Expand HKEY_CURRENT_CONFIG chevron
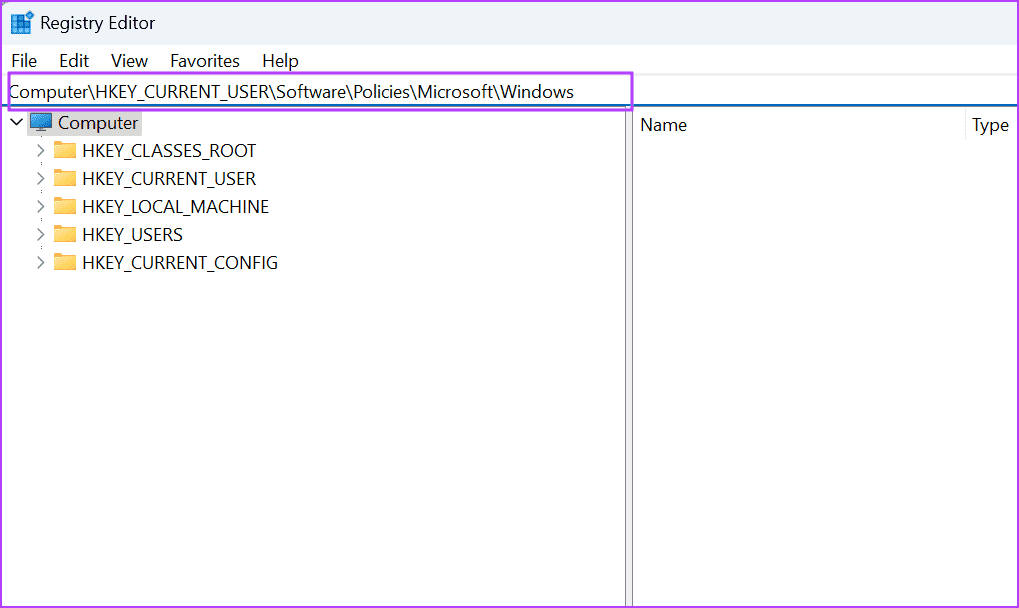 tap(40, 262)
